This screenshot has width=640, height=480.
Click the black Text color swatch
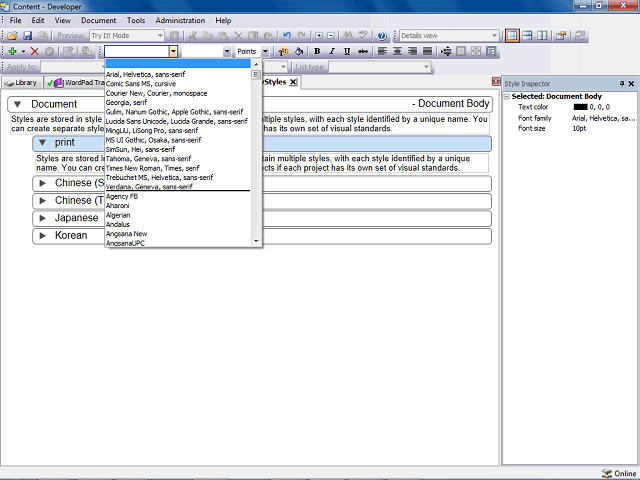(580, 107)
